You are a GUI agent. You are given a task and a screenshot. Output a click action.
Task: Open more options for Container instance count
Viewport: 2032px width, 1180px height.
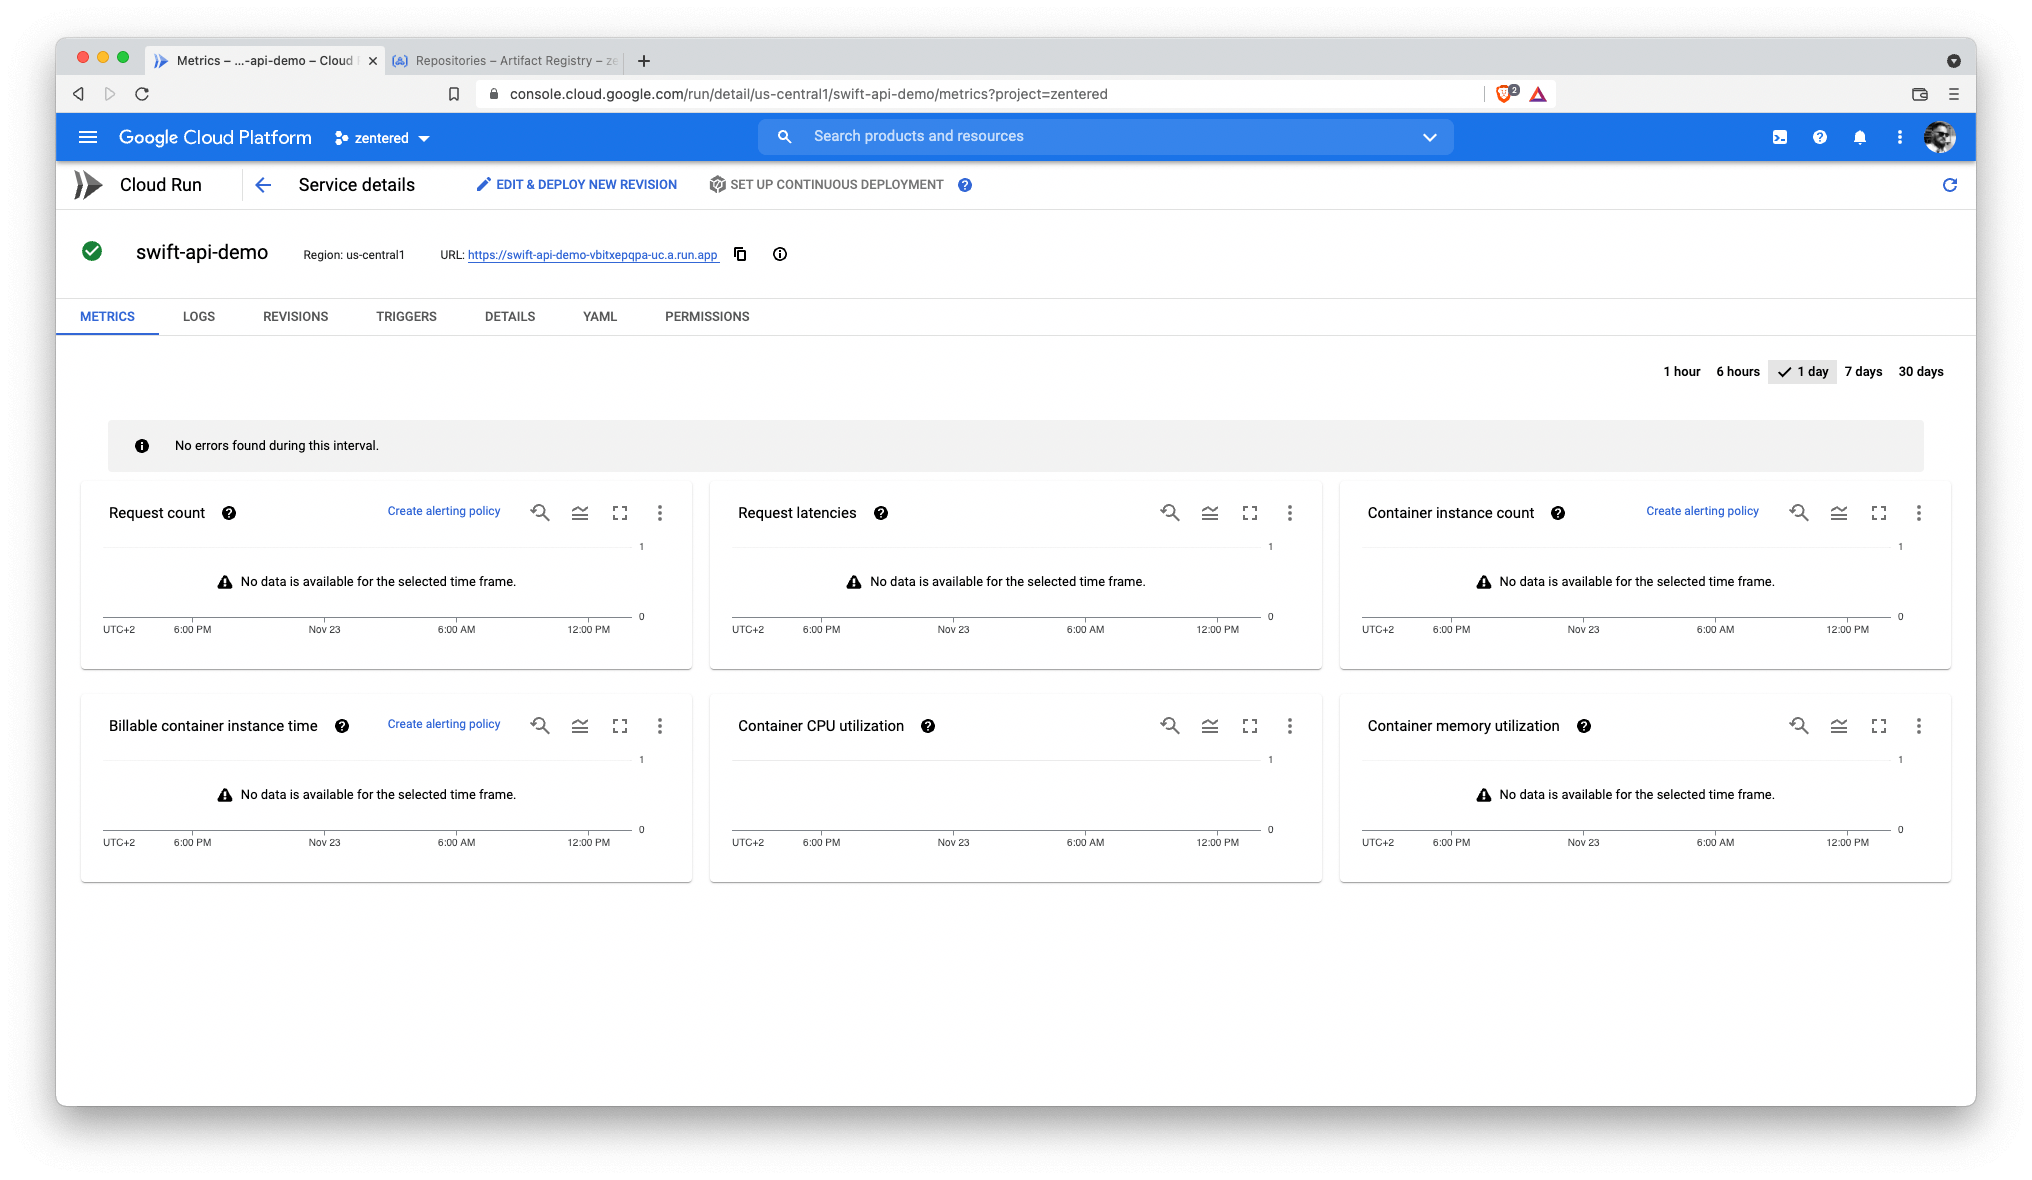(1919, 513)
